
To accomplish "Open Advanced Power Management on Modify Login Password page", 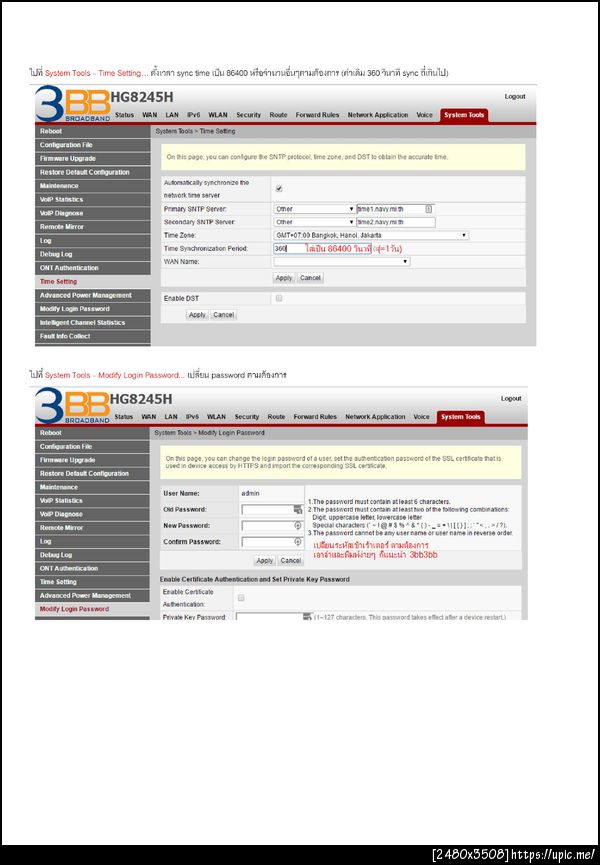I will point(92,596).
